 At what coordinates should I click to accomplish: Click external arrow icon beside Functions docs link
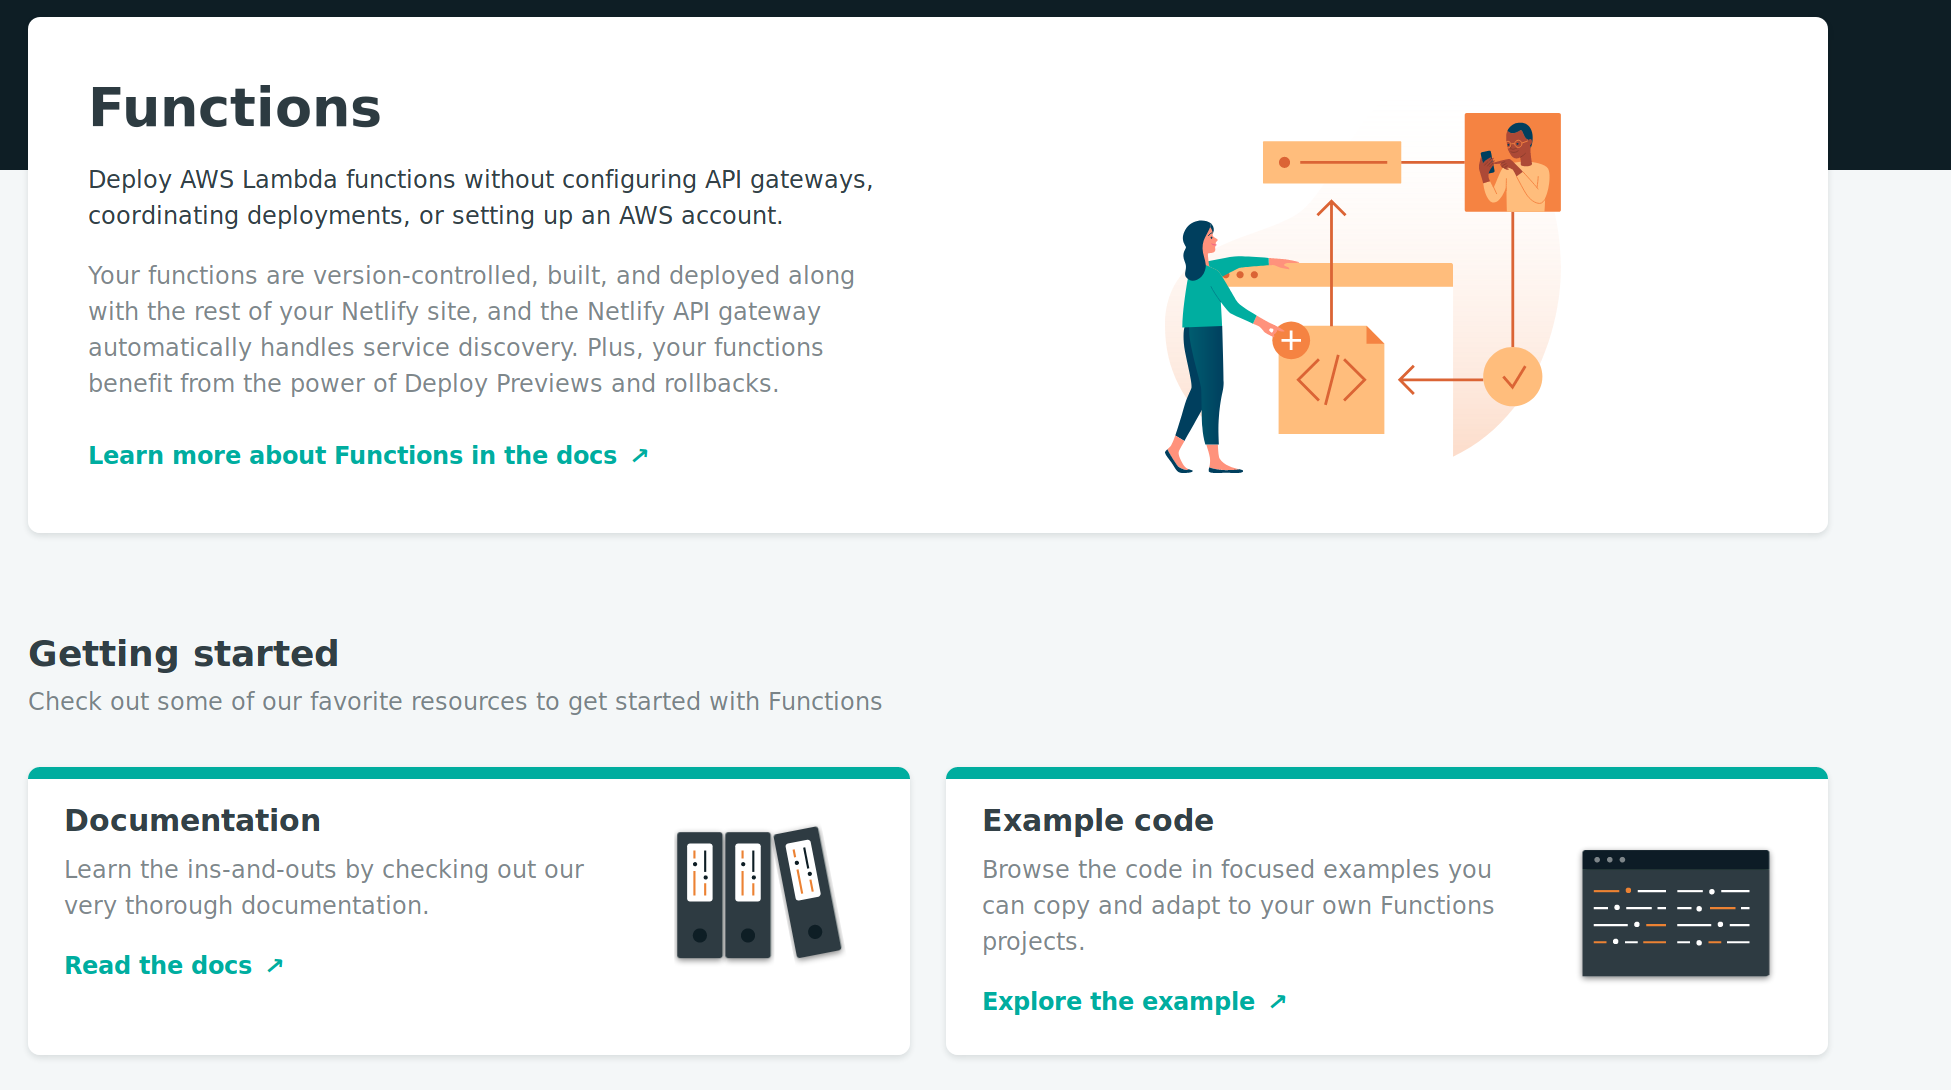[640, 456]
